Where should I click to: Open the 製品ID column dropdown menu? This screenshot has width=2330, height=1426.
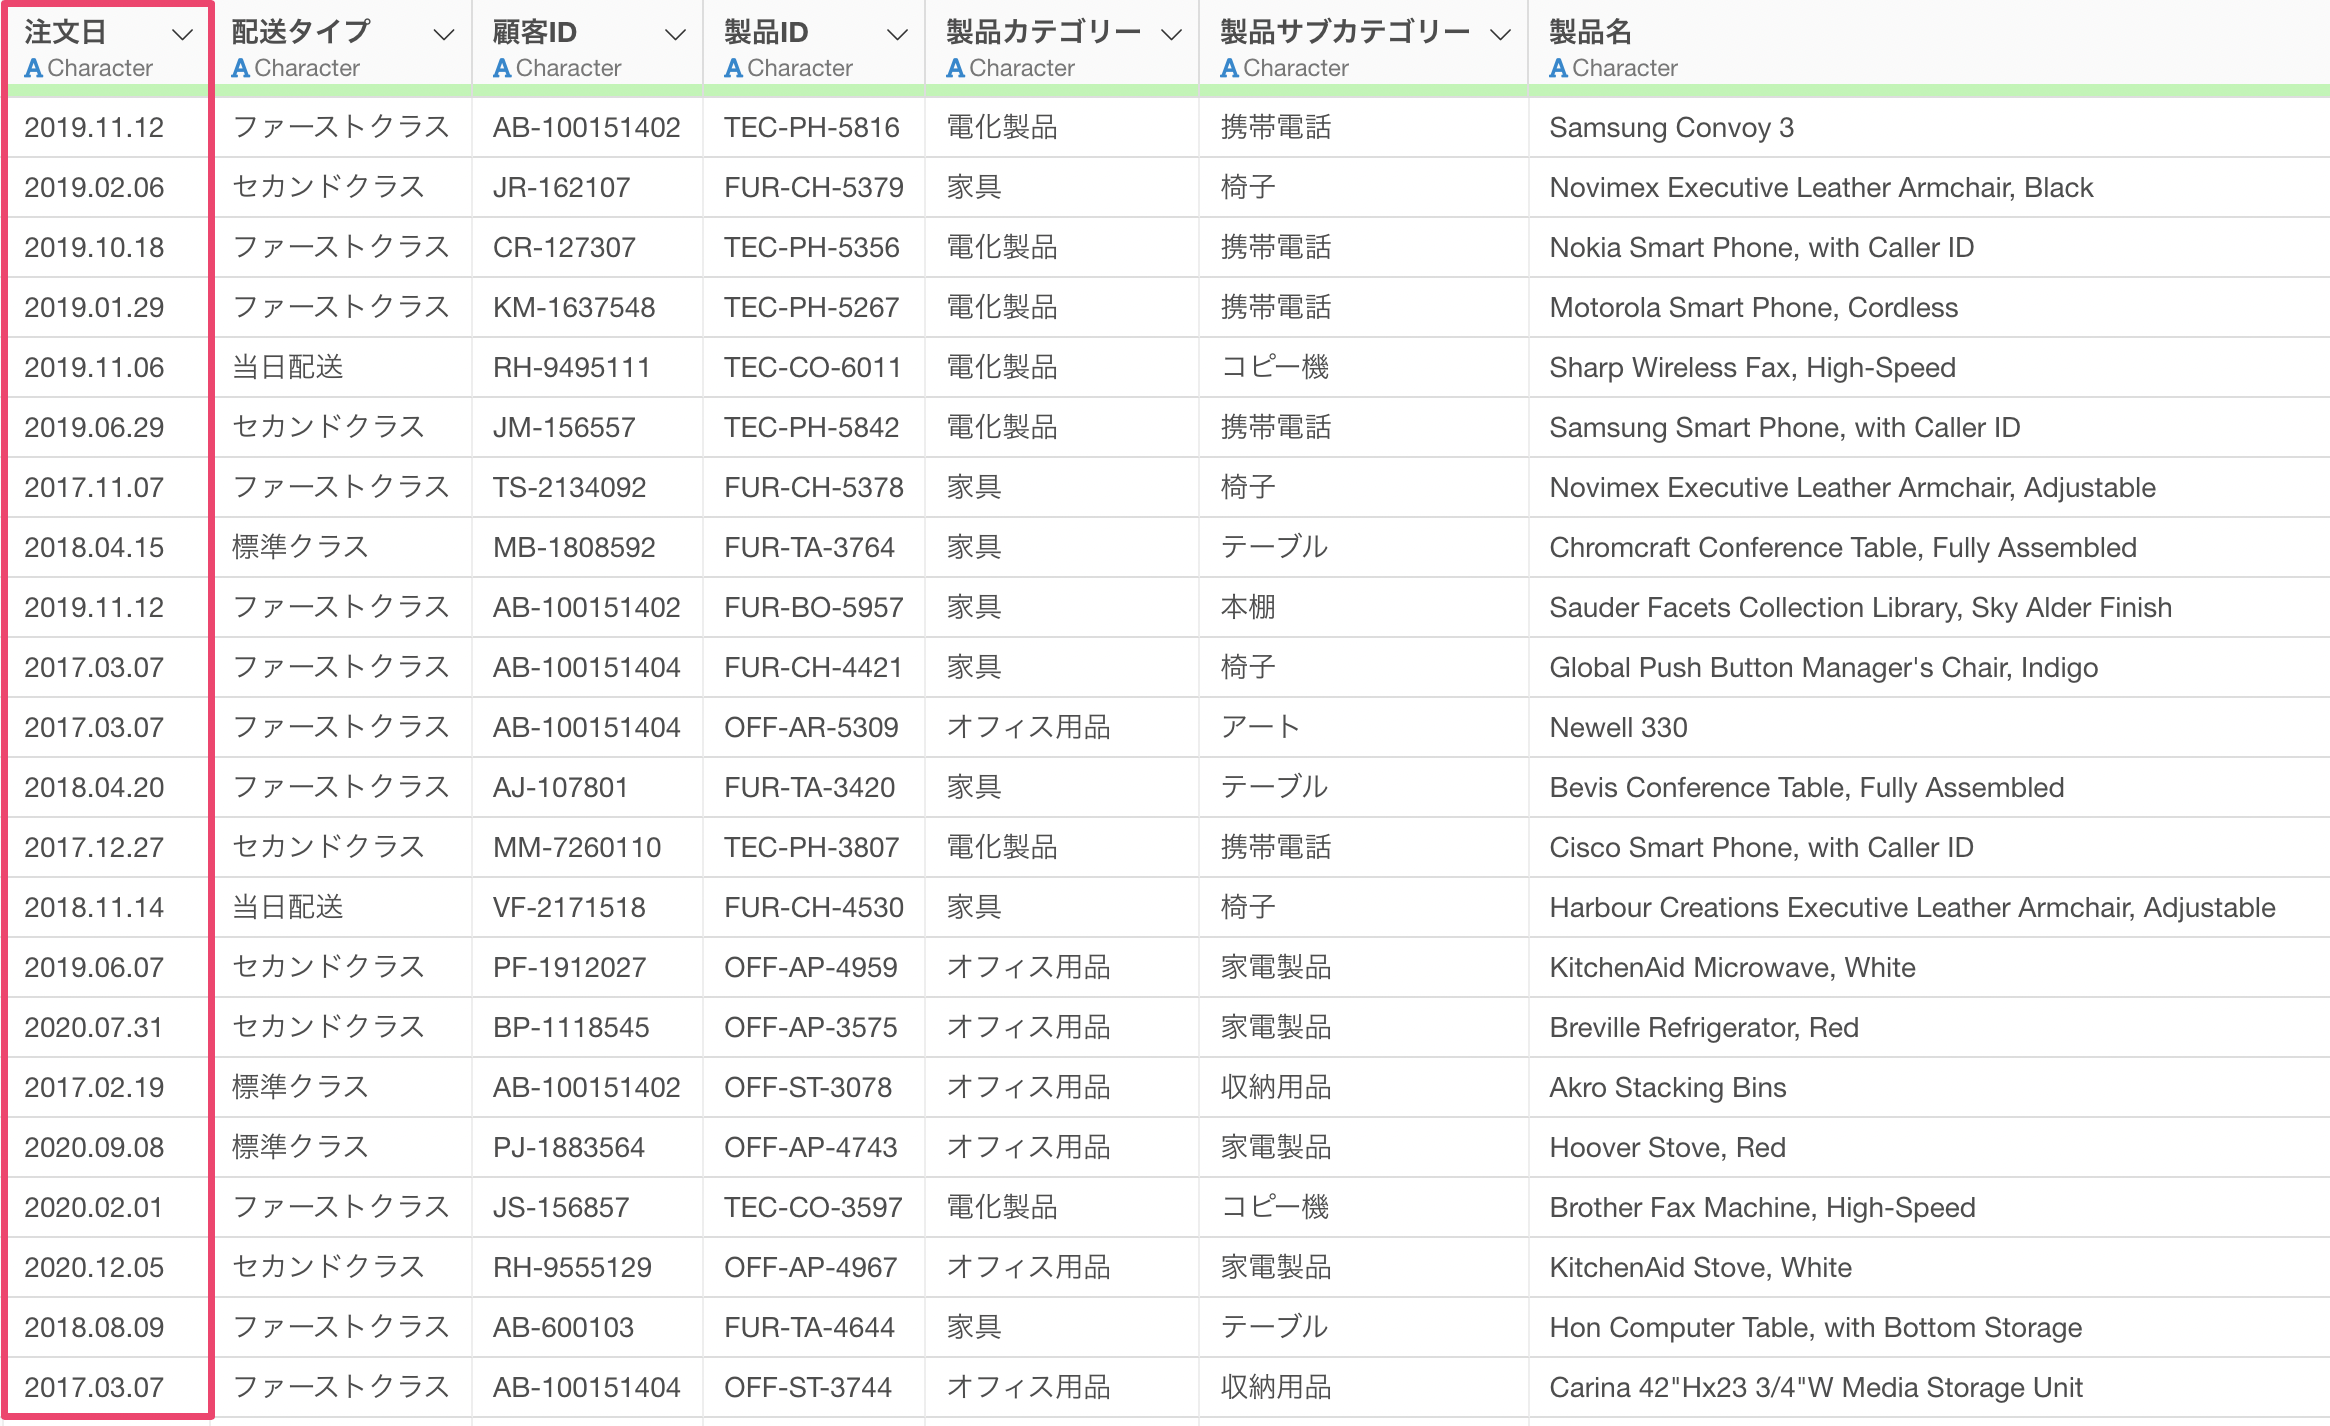[x=898, y=35]
